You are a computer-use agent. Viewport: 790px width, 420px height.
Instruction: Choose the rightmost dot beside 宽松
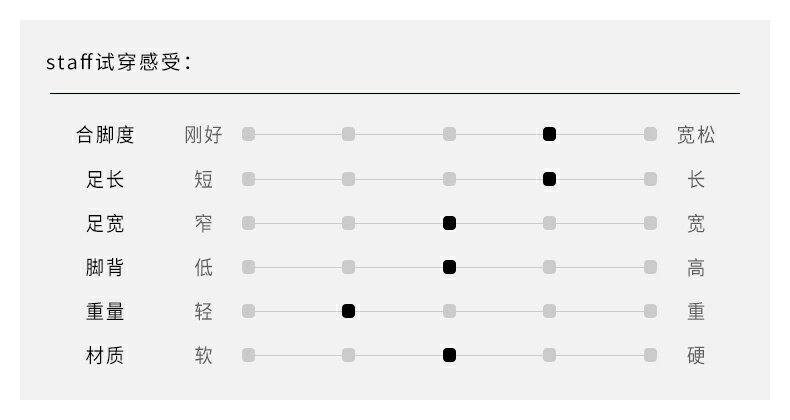point(650,134)
